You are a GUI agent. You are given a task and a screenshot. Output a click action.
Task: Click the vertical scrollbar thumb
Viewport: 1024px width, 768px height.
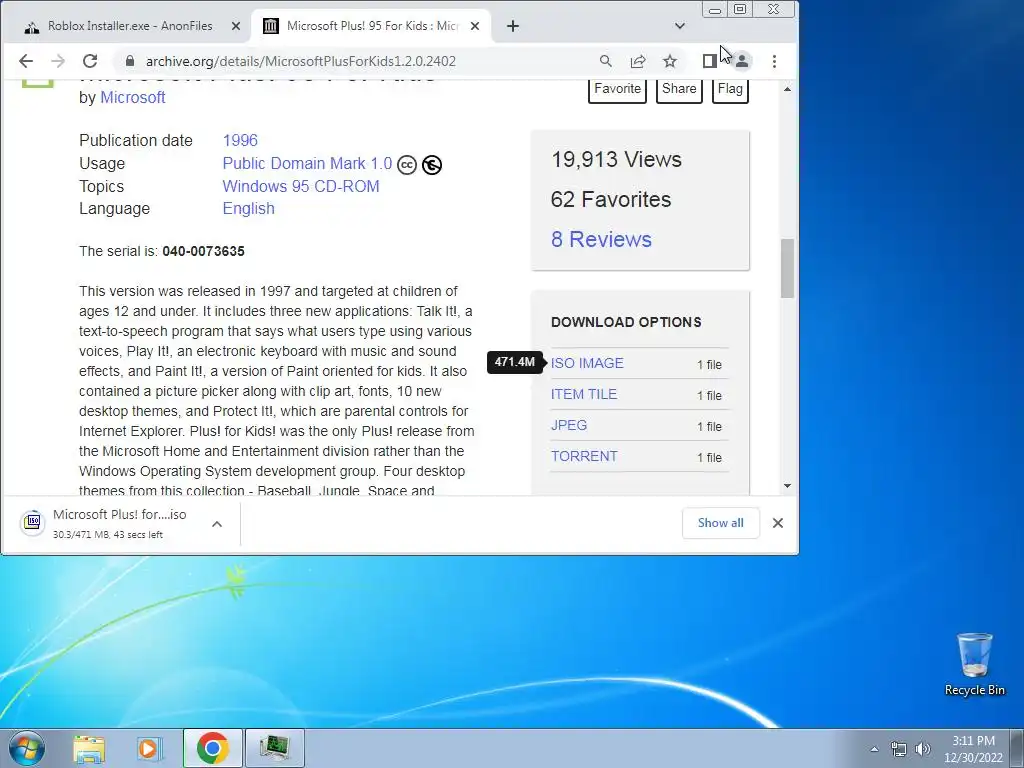(787, 268)
